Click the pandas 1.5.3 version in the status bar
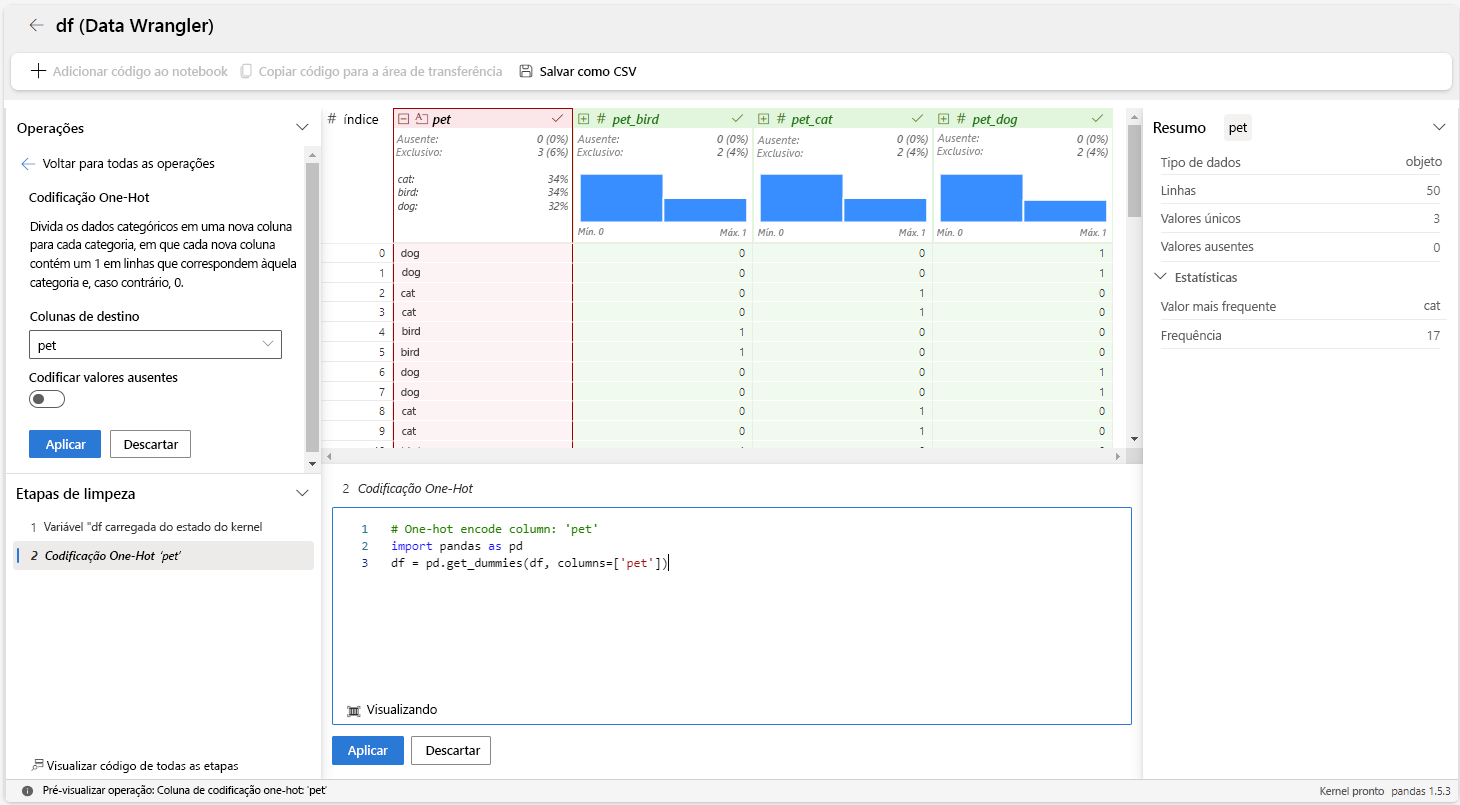Screen dimensions: 1460x805 tap(1420, 790)
